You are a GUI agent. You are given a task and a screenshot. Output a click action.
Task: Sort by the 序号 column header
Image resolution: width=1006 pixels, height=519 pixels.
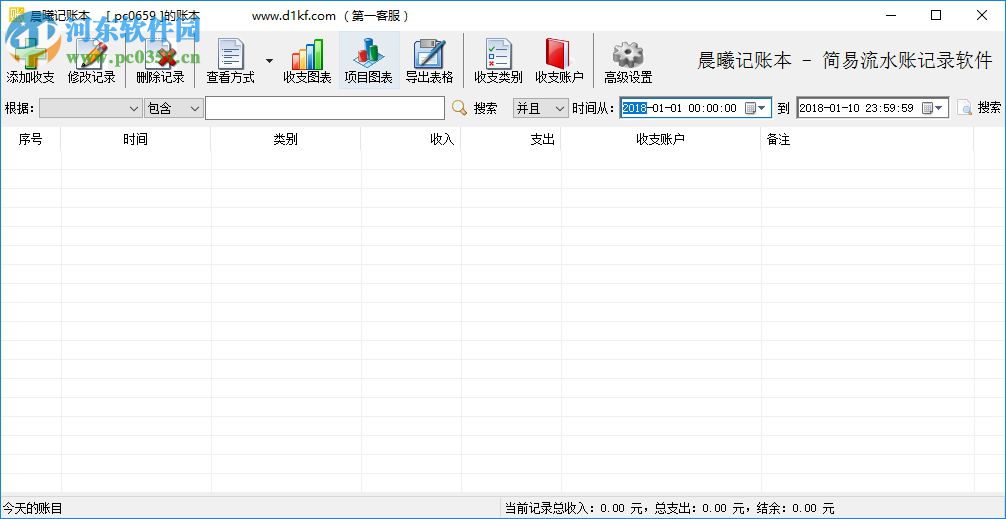(x=30, y=139)
